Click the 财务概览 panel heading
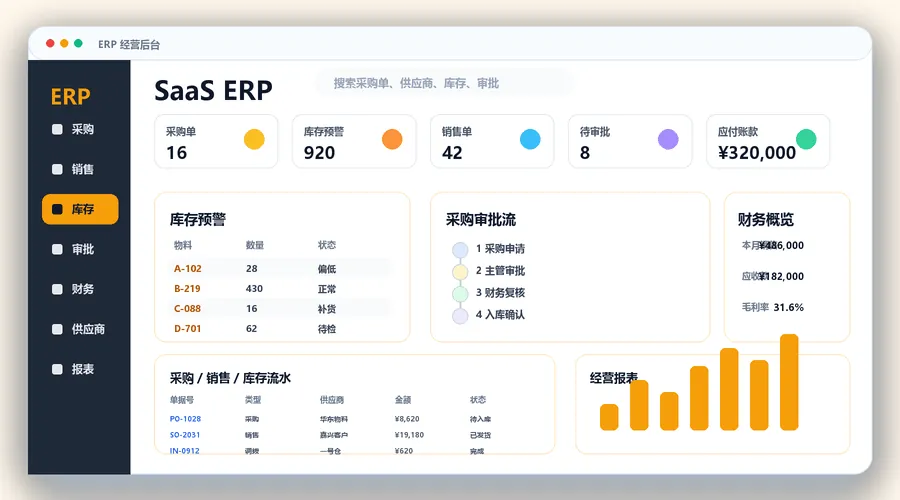Viewport: 900px width, 500px height. coord(766,219)
